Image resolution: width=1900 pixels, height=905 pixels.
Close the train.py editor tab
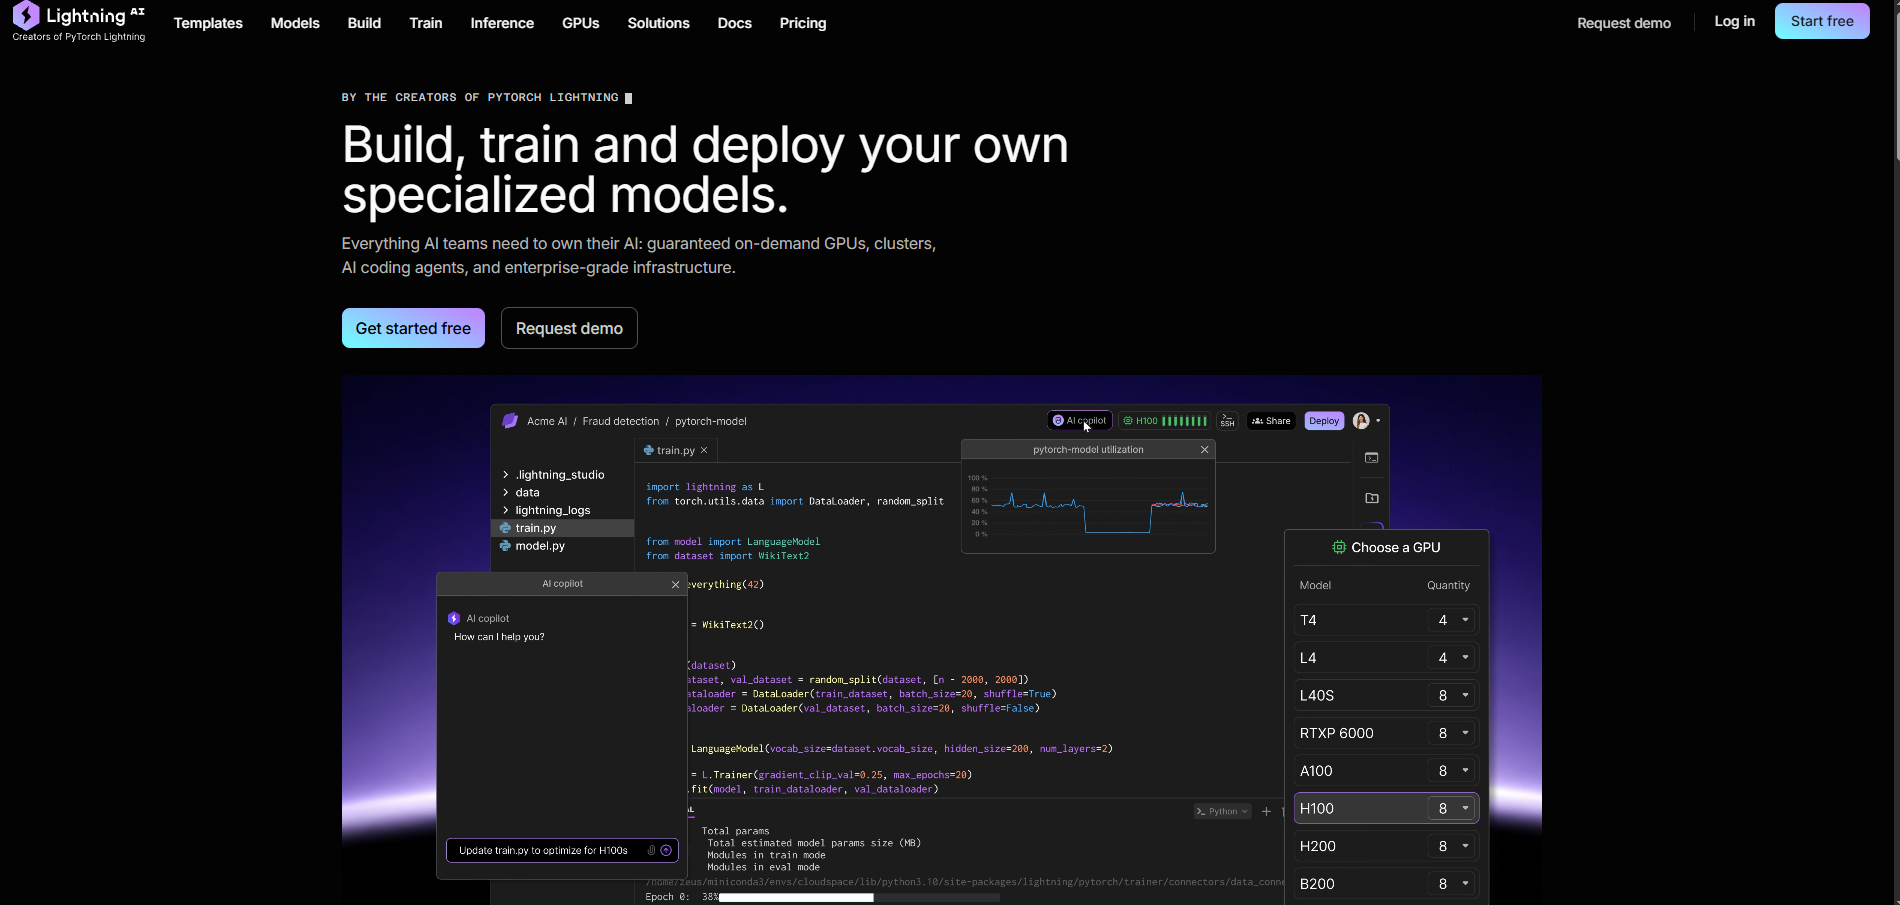click(x=704, y=450)
